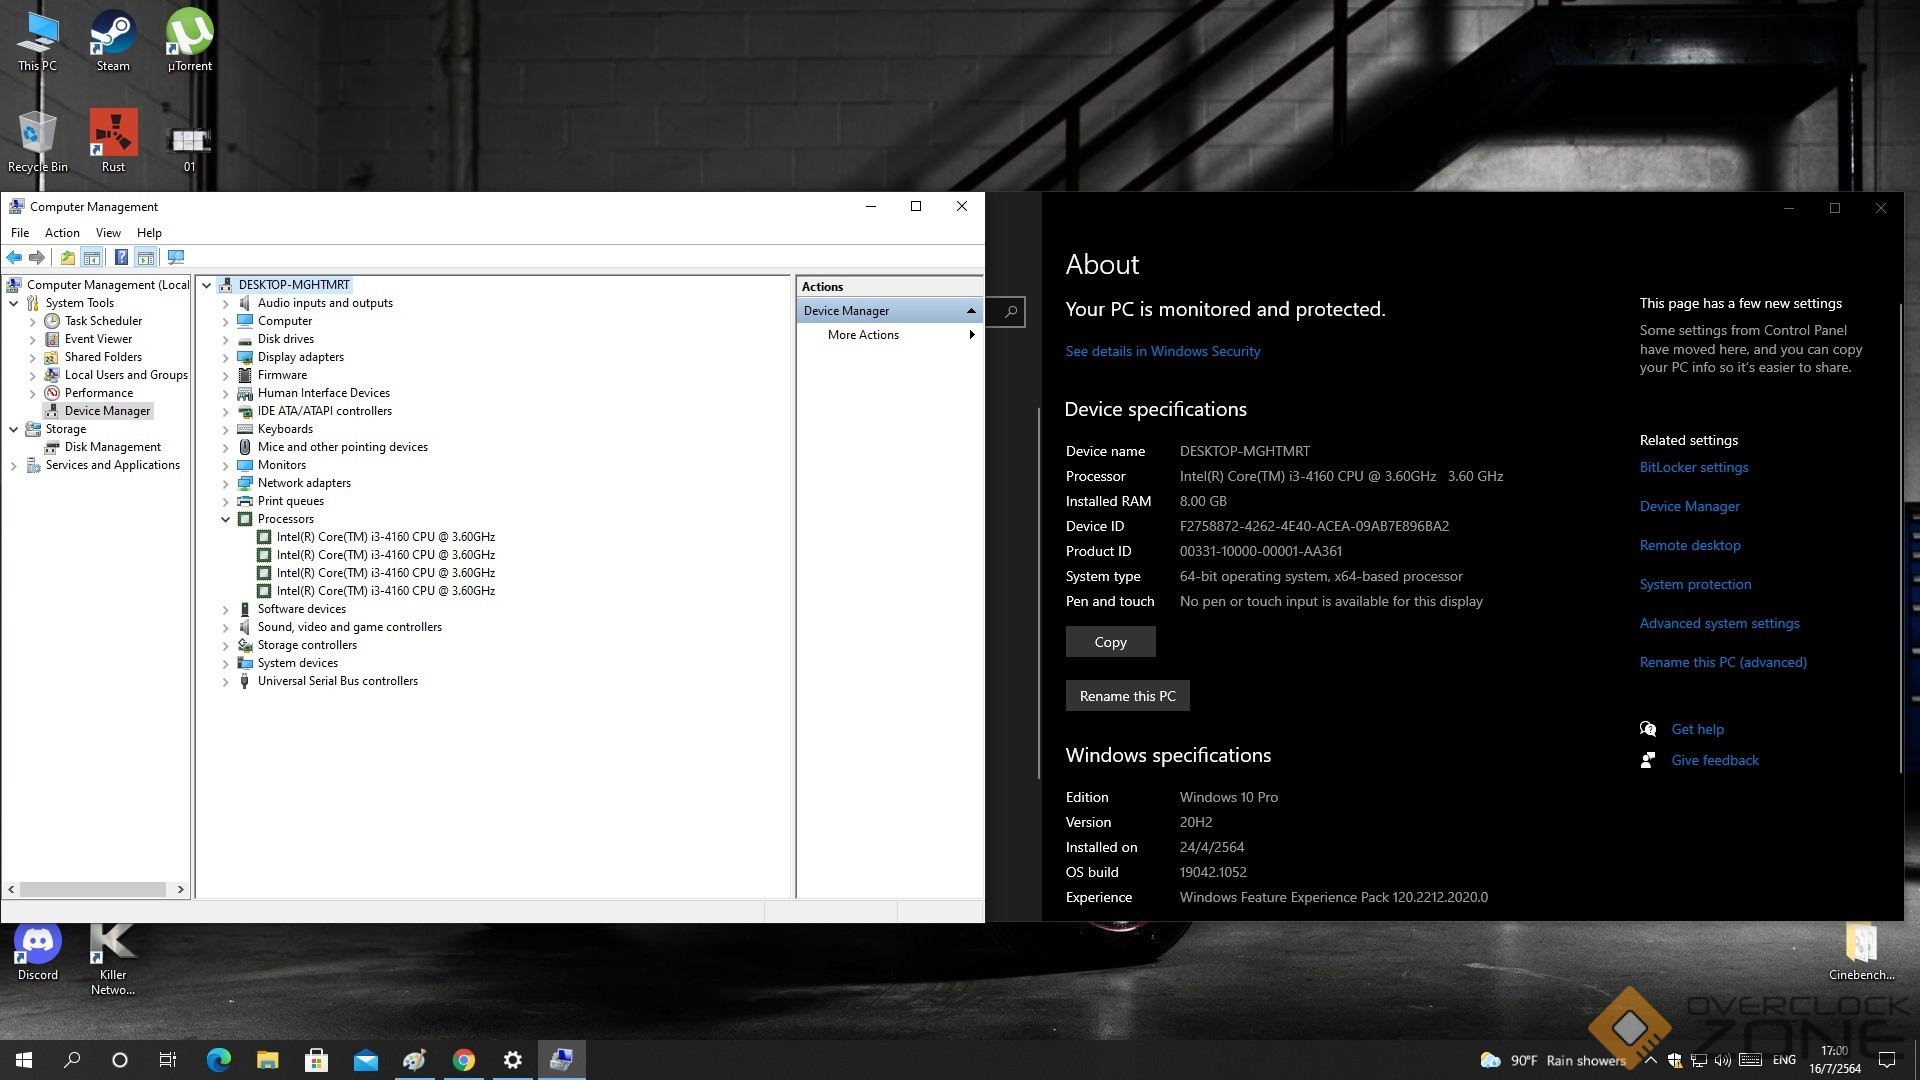
Task: Collapse the Processors tree node
Action: (x=226, y=519)
